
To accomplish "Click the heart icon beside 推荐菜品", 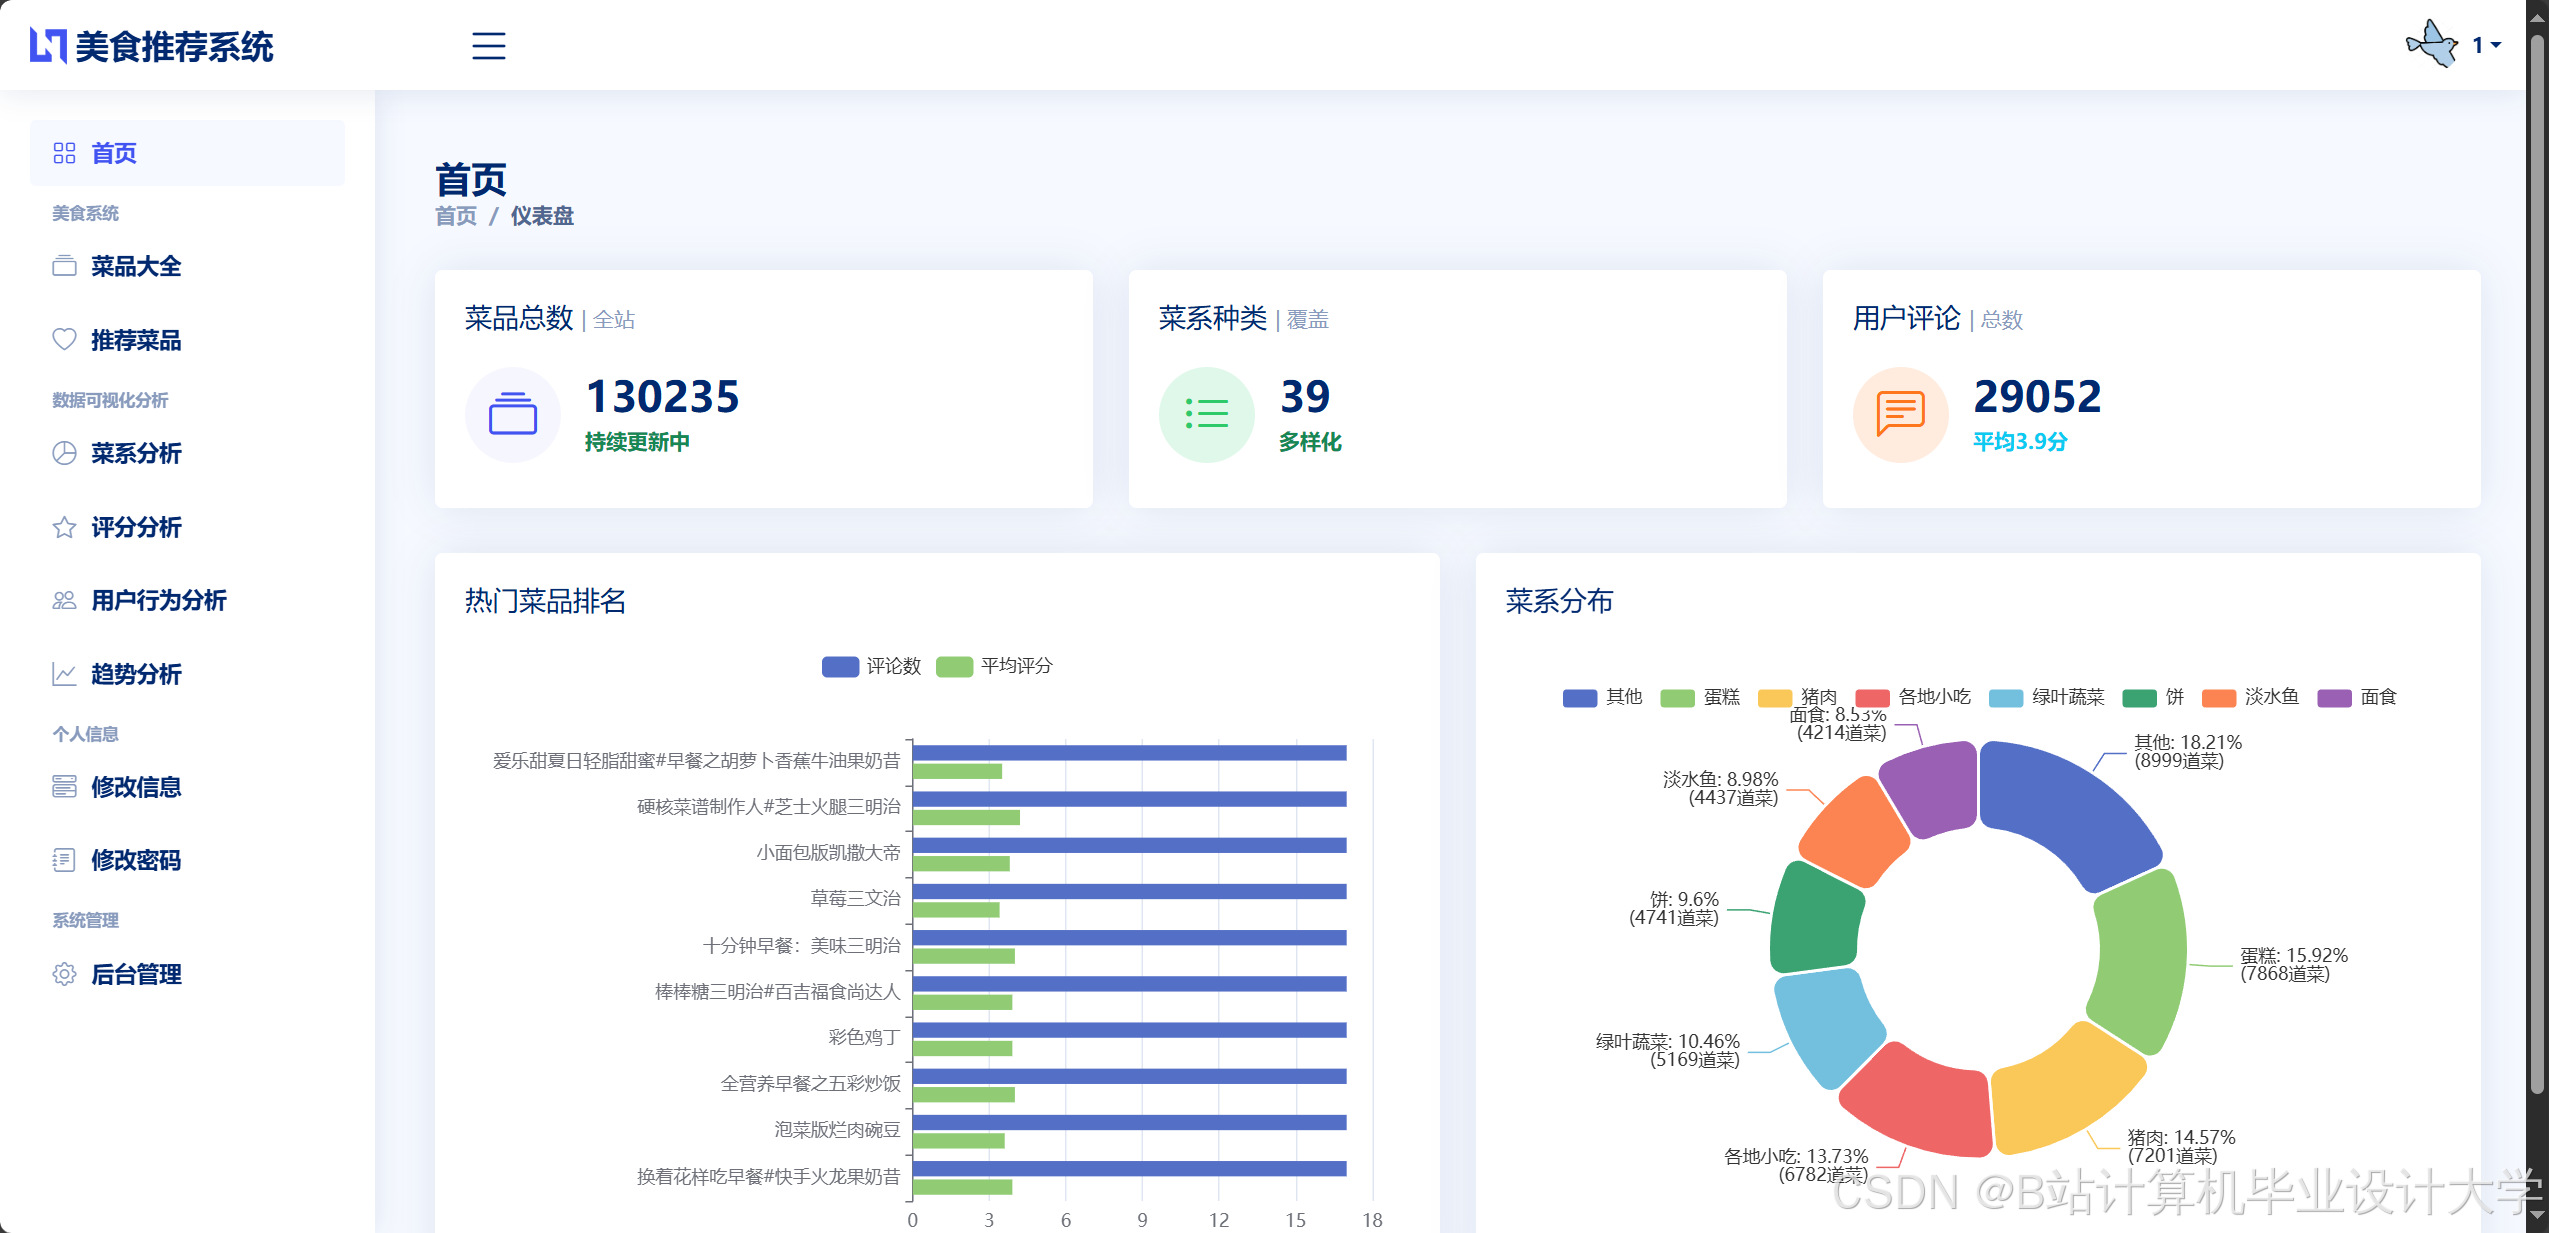I will tap(64, 340).
